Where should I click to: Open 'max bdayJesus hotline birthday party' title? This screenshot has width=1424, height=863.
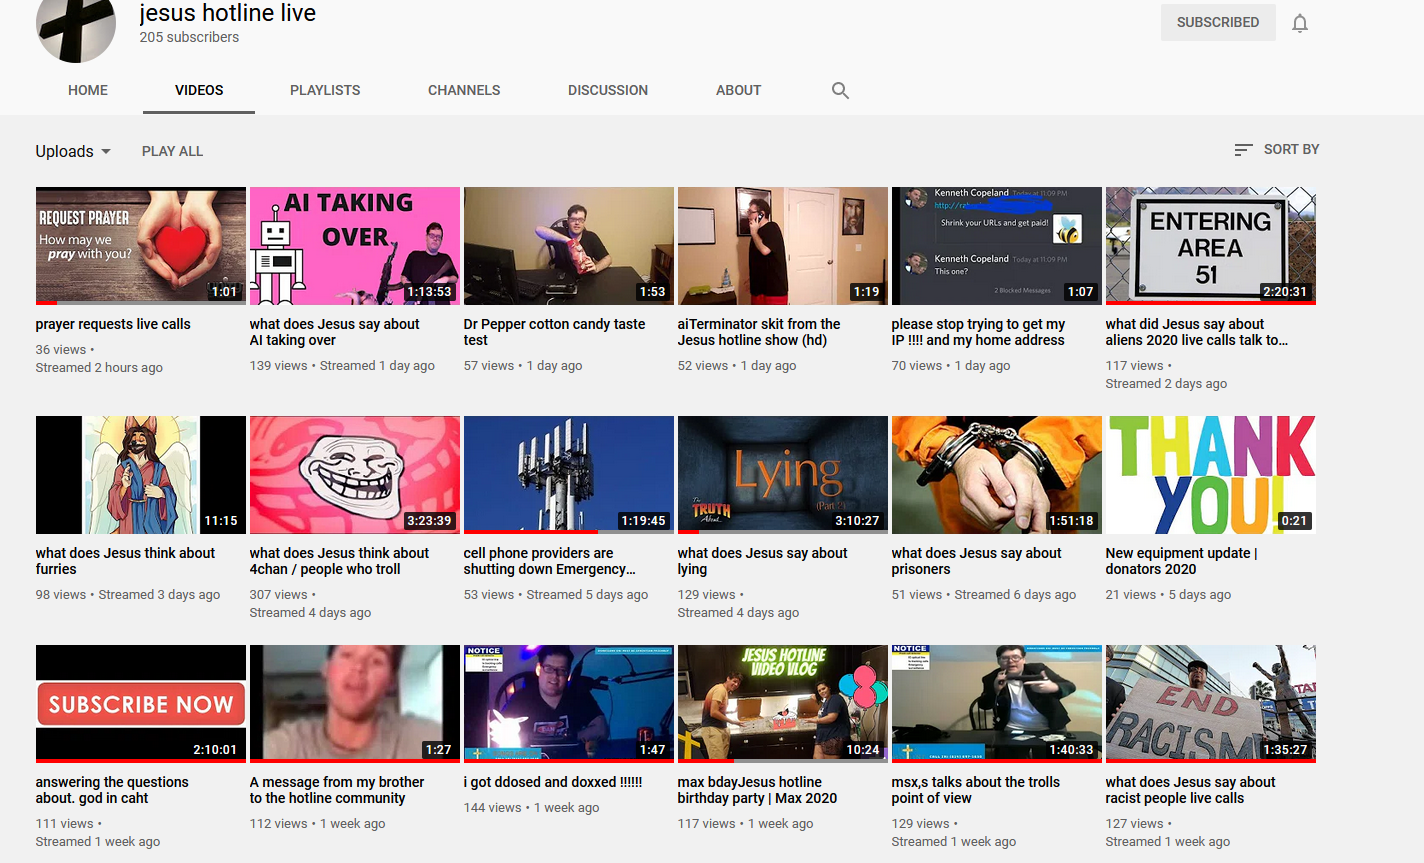tap(758, 790)
